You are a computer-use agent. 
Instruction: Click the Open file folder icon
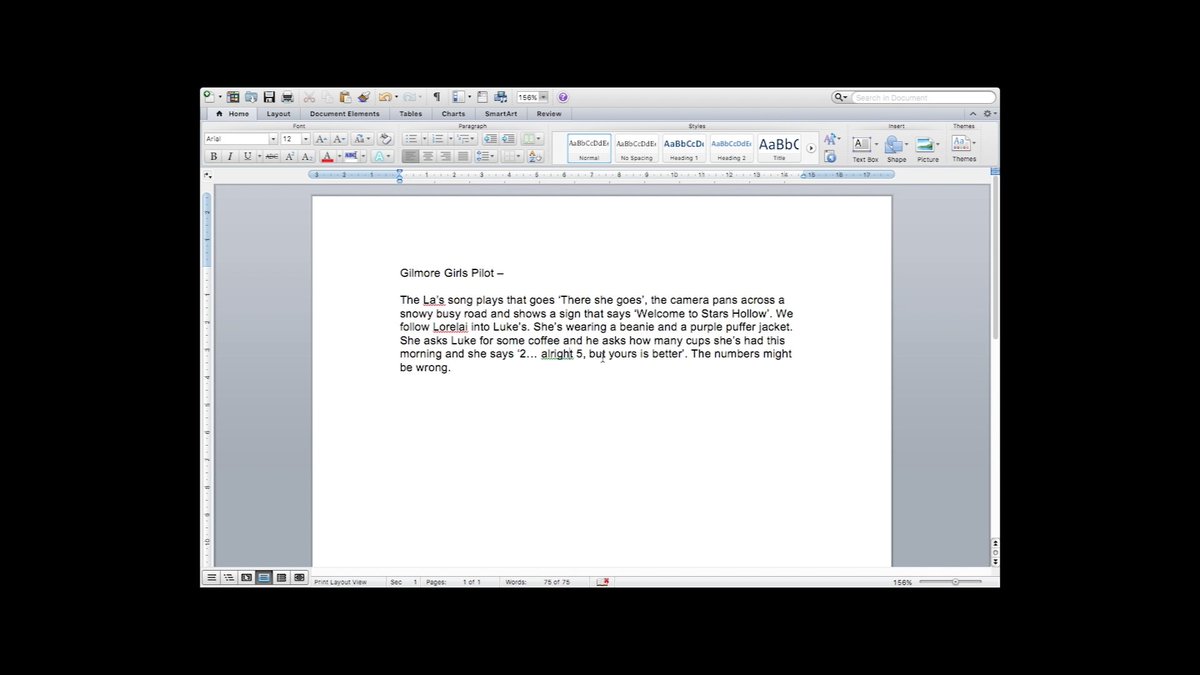(251, 97)
